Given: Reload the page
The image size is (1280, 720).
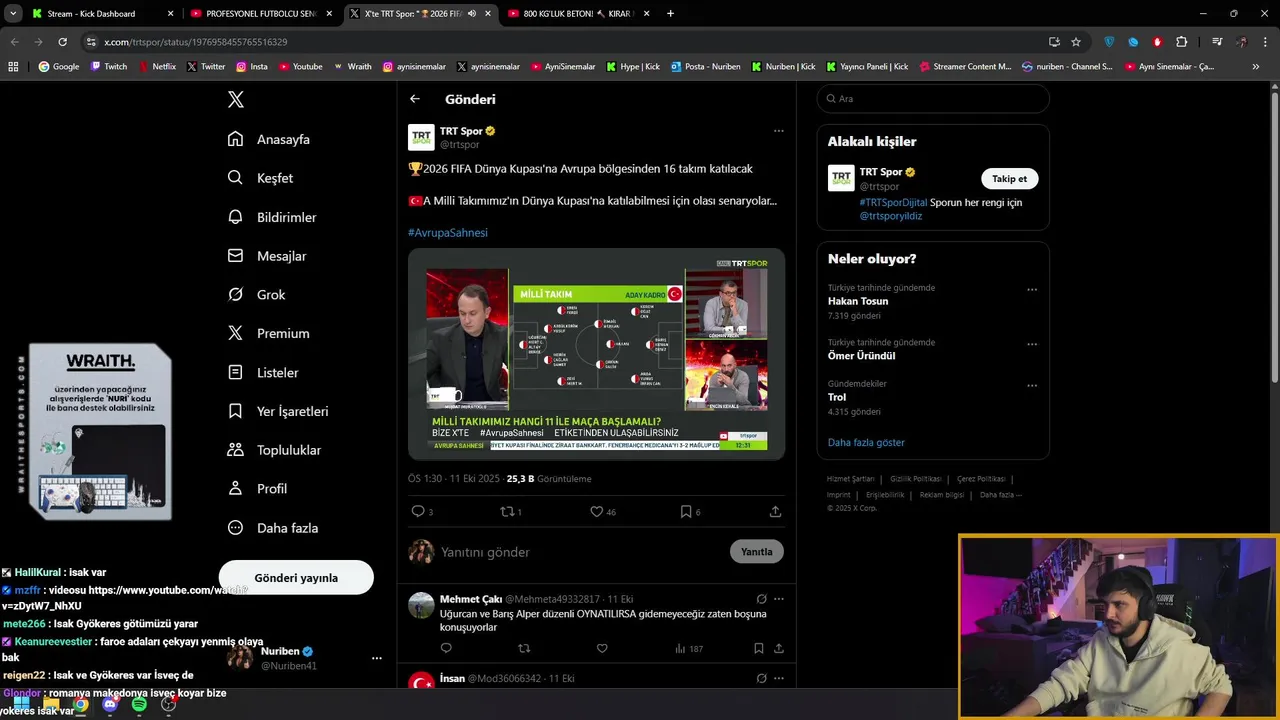Looking at the screenshot, I should coord(62,42).
